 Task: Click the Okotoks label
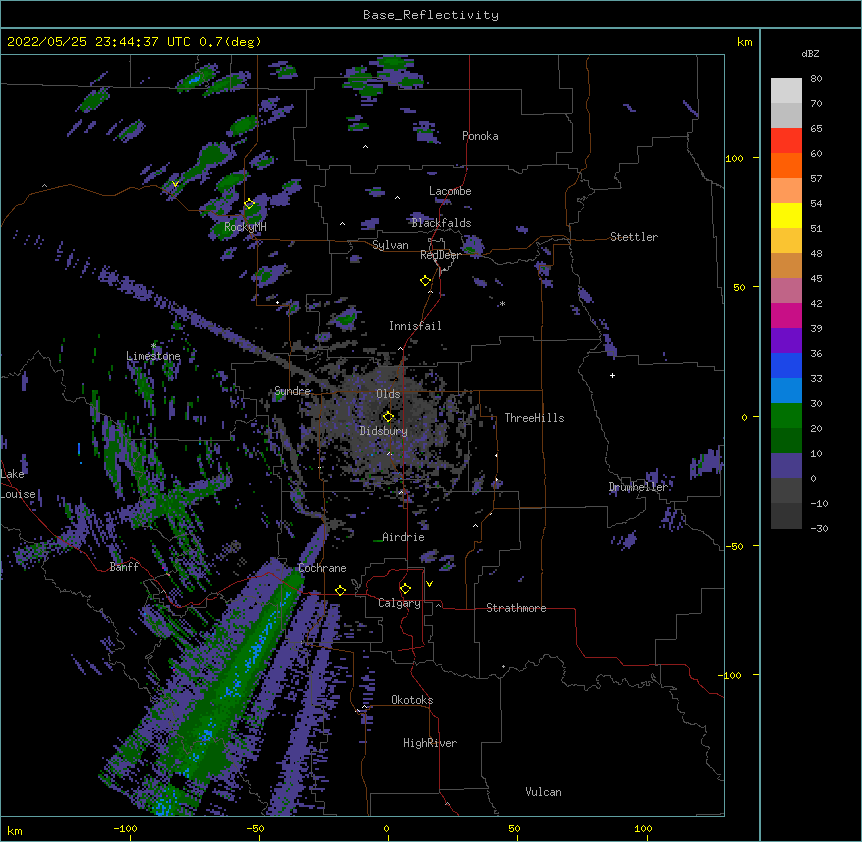pos(412,700)
